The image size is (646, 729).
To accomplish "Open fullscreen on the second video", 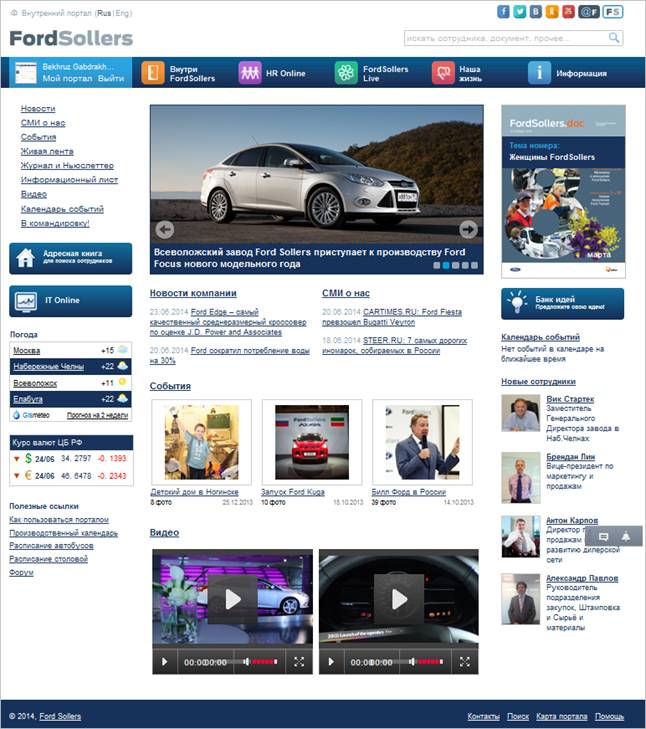I will point(465,662).
